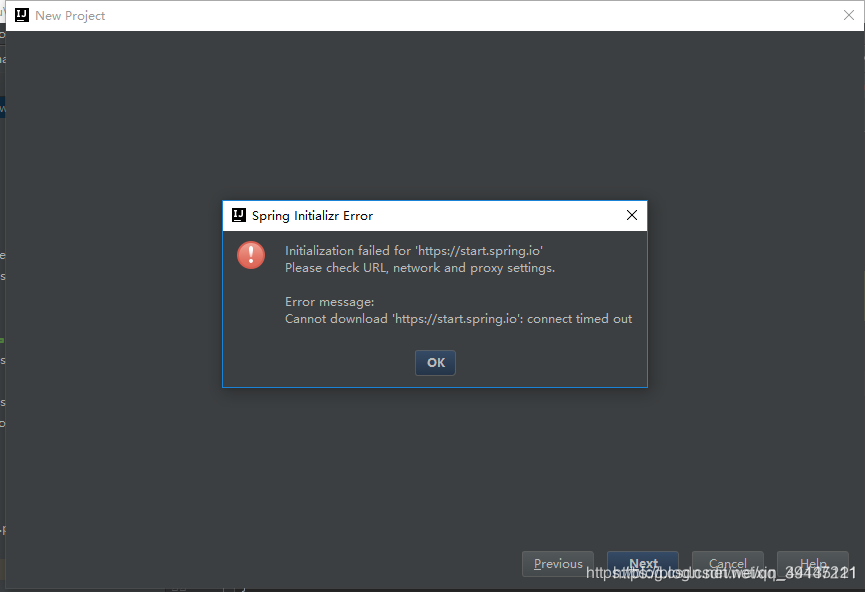Click the 'New Project' window title text

70,15
